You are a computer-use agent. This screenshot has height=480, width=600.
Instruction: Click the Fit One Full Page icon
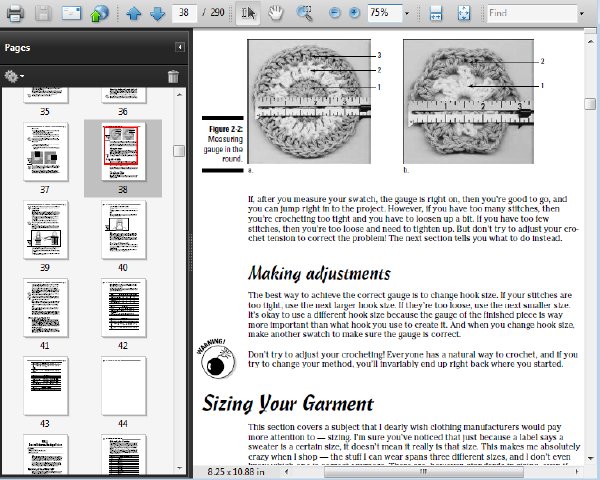(464, 13)
